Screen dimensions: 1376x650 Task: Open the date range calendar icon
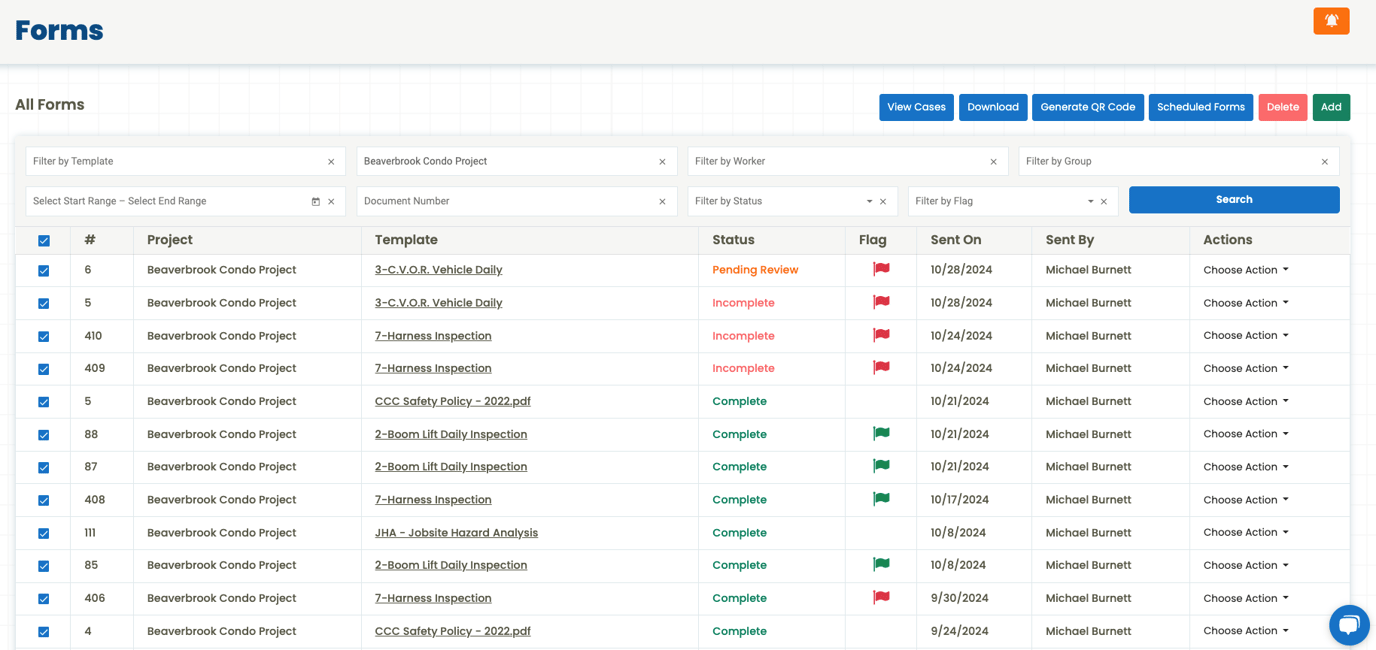[x=316, y=202]
